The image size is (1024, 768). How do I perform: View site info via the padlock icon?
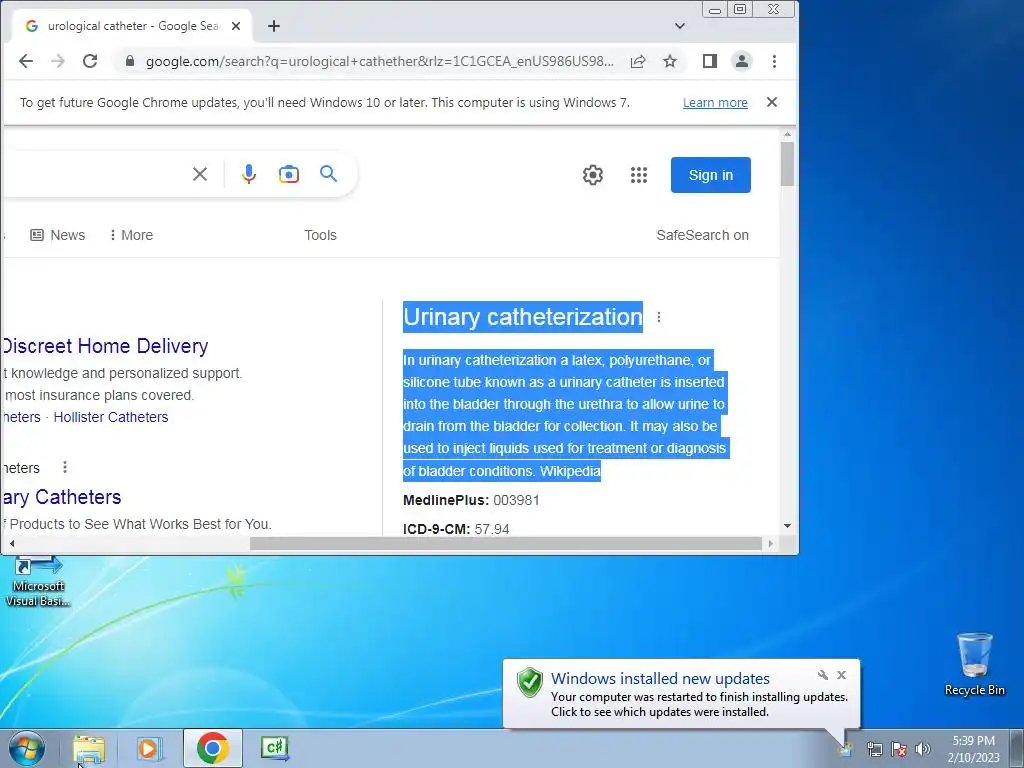(130, 61)
